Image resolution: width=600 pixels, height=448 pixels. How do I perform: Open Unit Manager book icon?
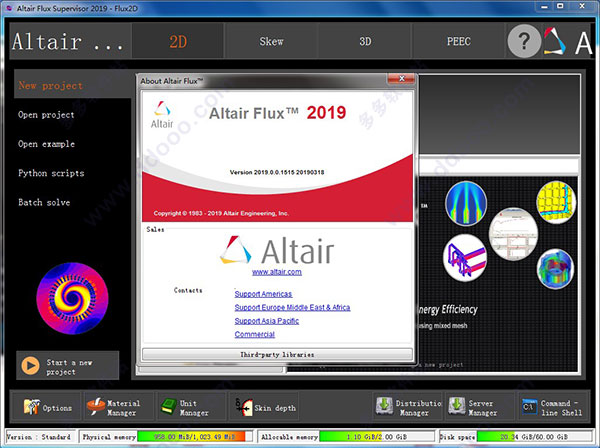pos(168,407)
